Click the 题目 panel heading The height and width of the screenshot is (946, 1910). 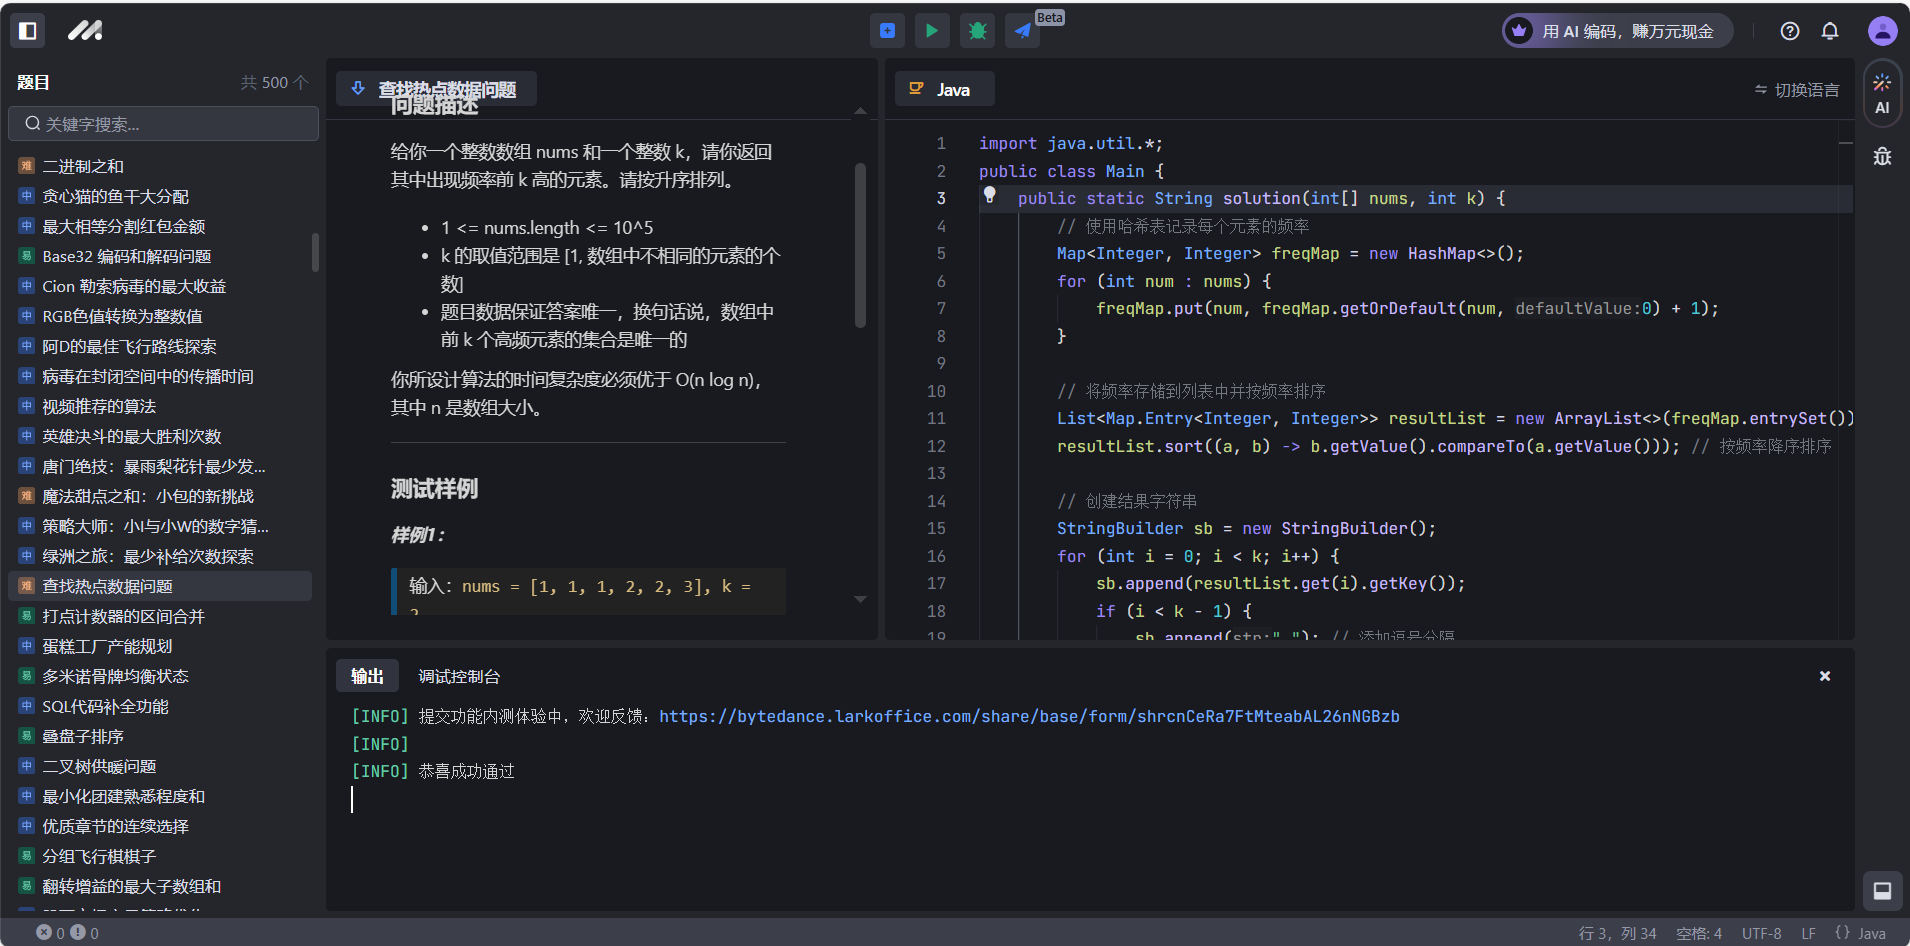[x=33, y=82]
